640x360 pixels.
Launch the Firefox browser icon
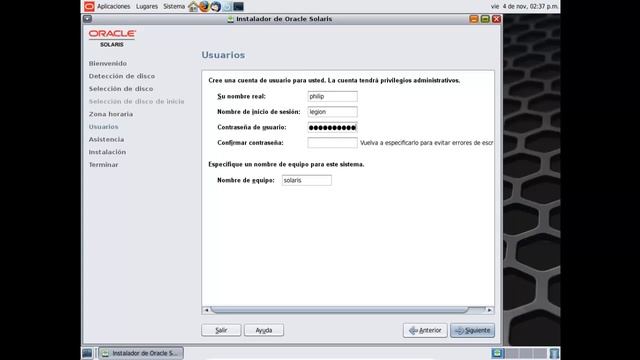(x=204, y=6)
